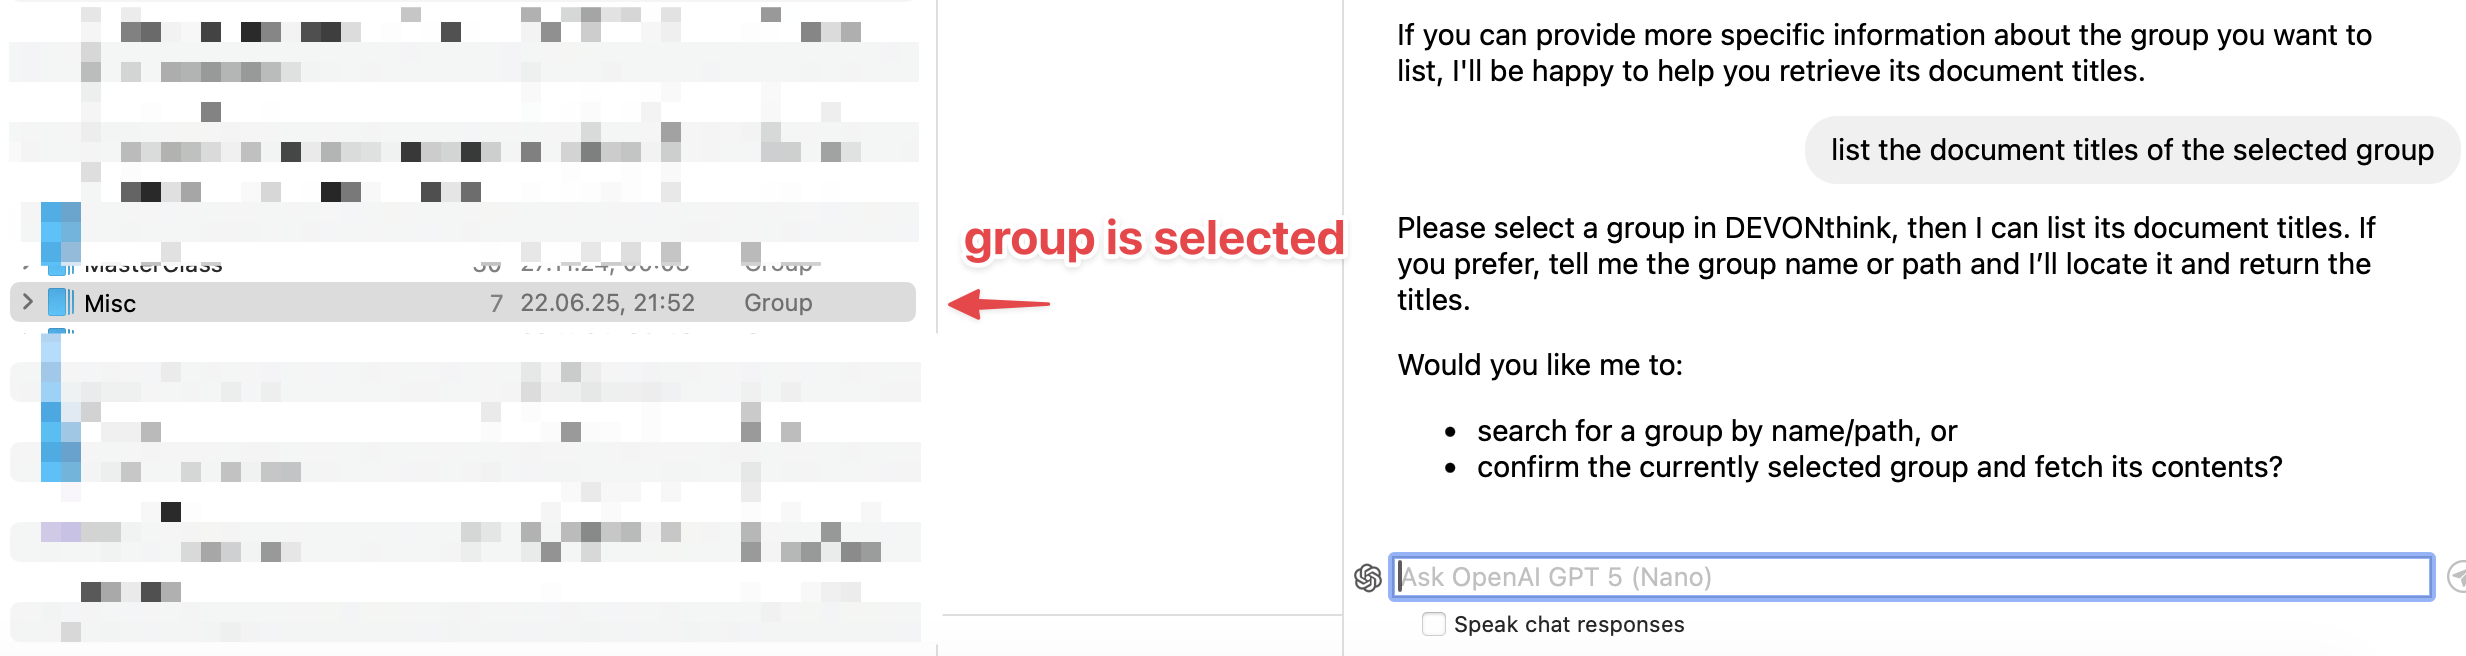The height and width of the screenshot is (656, 2466).
Task: Click the red "group is selected" annotation text
Action: pyautogui.click(x=1154, y=239)
